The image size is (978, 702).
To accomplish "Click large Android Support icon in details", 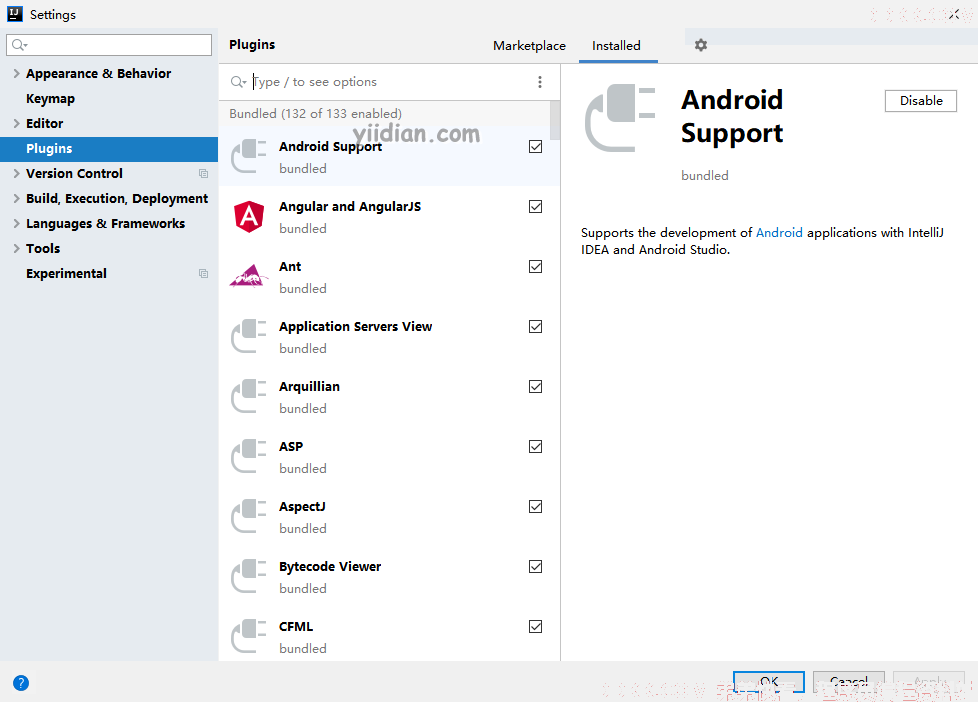I will click(x=620, y=118).
